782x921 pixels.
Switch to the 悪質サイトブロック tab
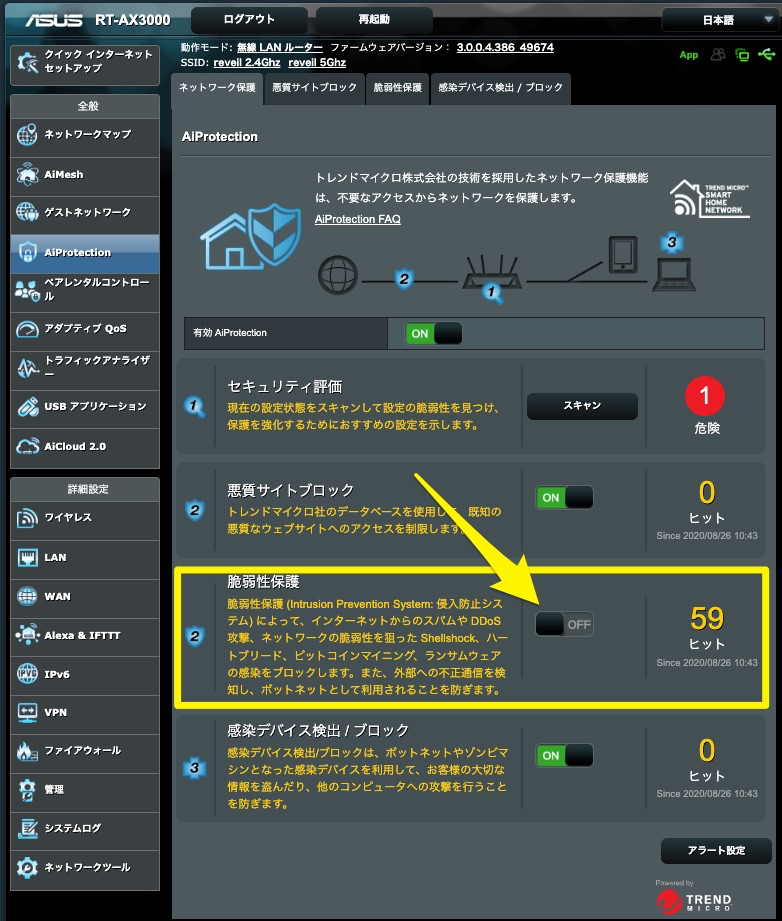314,88
